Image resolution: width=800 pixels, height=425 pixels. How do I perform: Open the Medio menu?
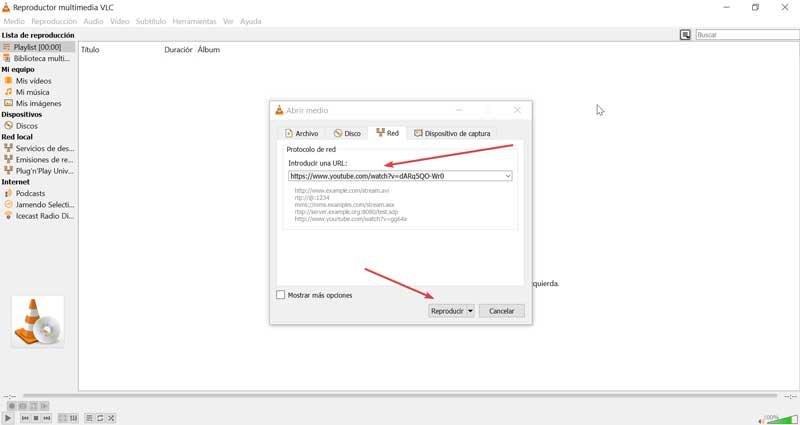pyautogui.click(x=14, y=21)
